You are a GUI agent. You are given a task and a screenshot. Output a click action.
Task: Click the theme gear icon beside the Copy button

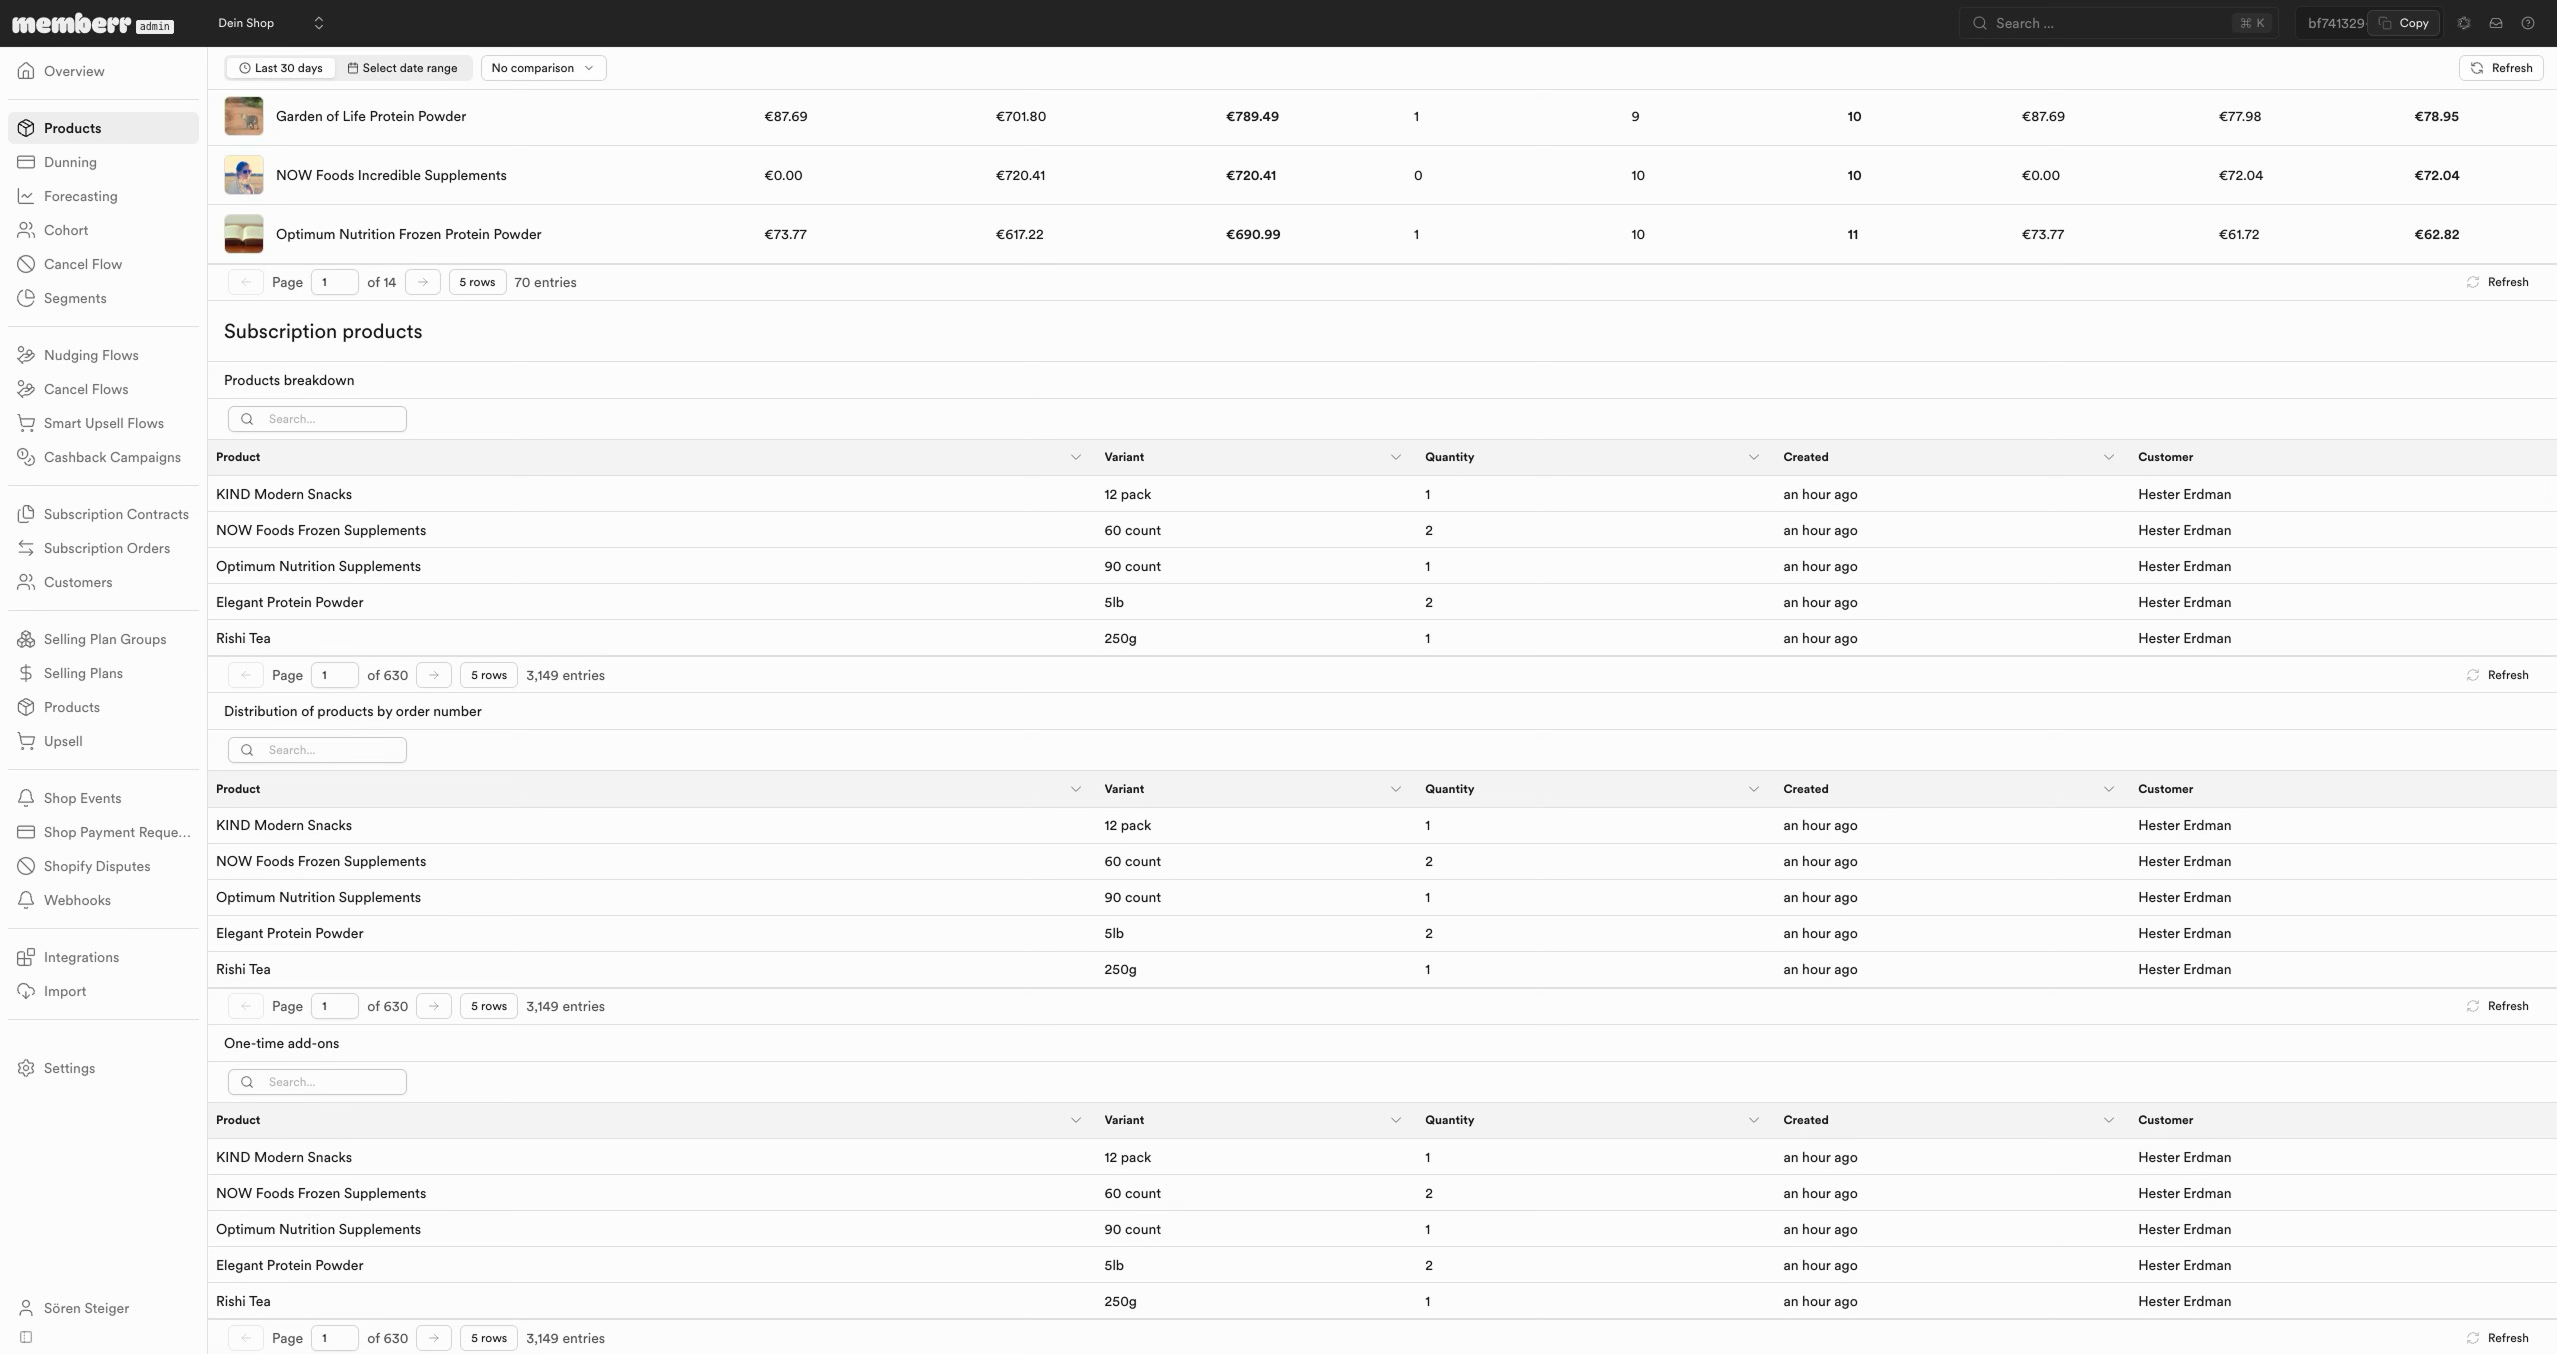click(x=2464, y=23)
